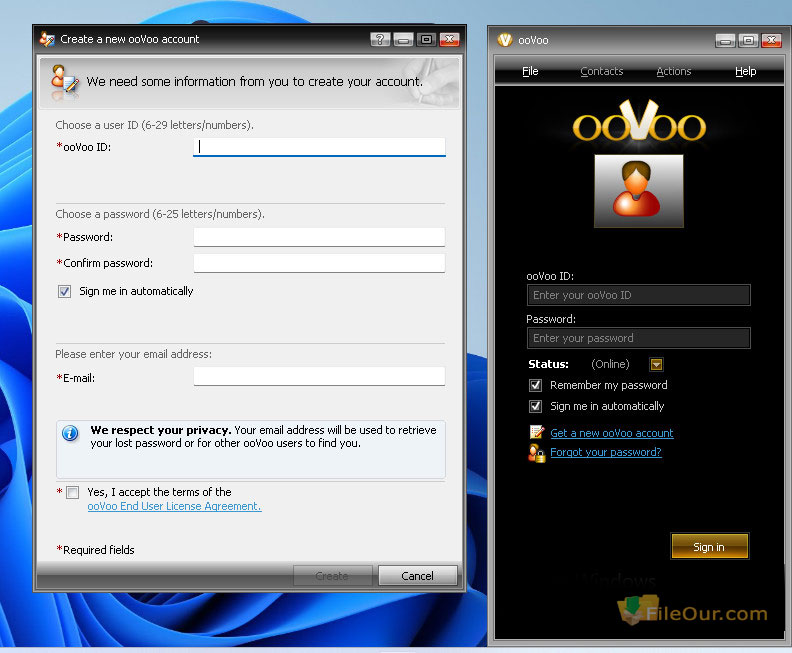This screenshot has width=792, height=653.
Task: Maximize the Create a new ooVoo account dialog
Action: [426, 39]
